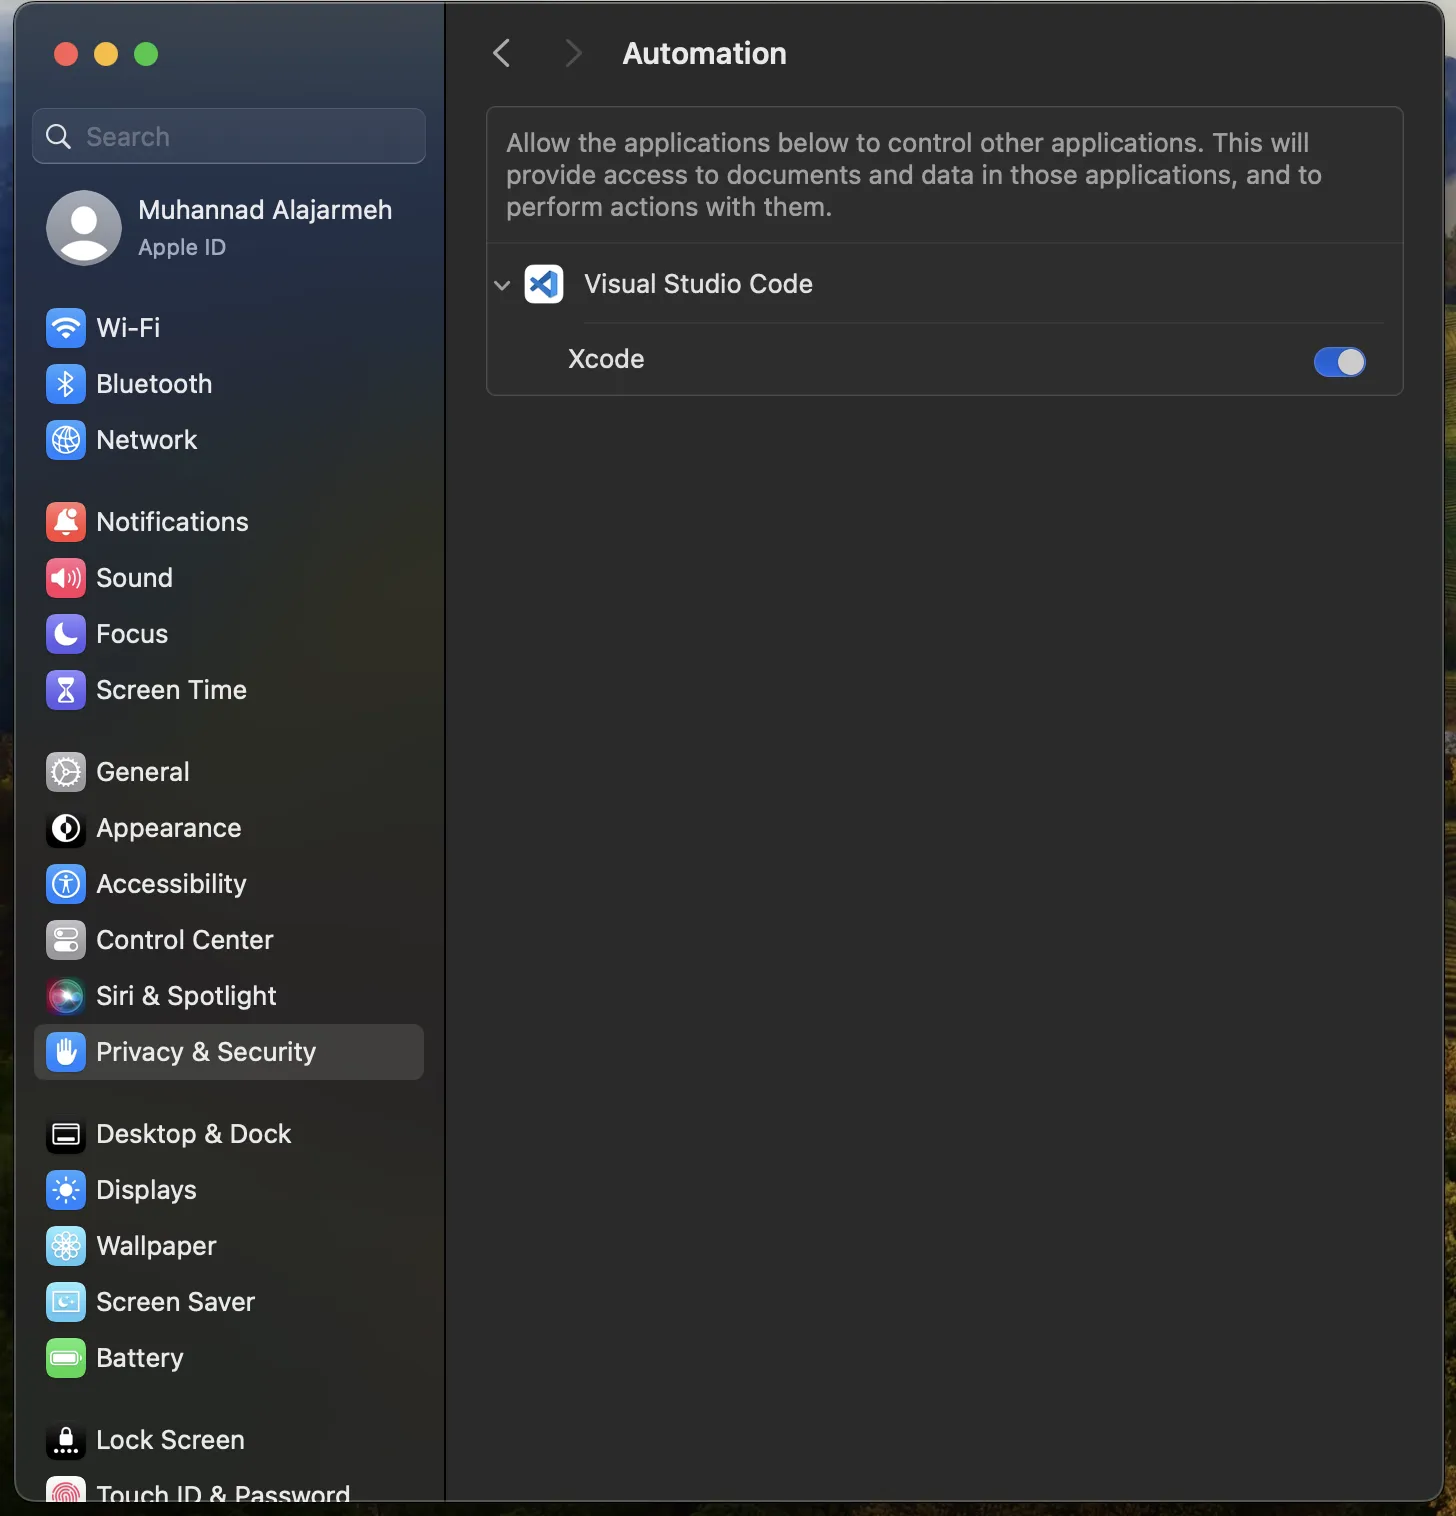Select the Accessibility icon

[66, 884]
